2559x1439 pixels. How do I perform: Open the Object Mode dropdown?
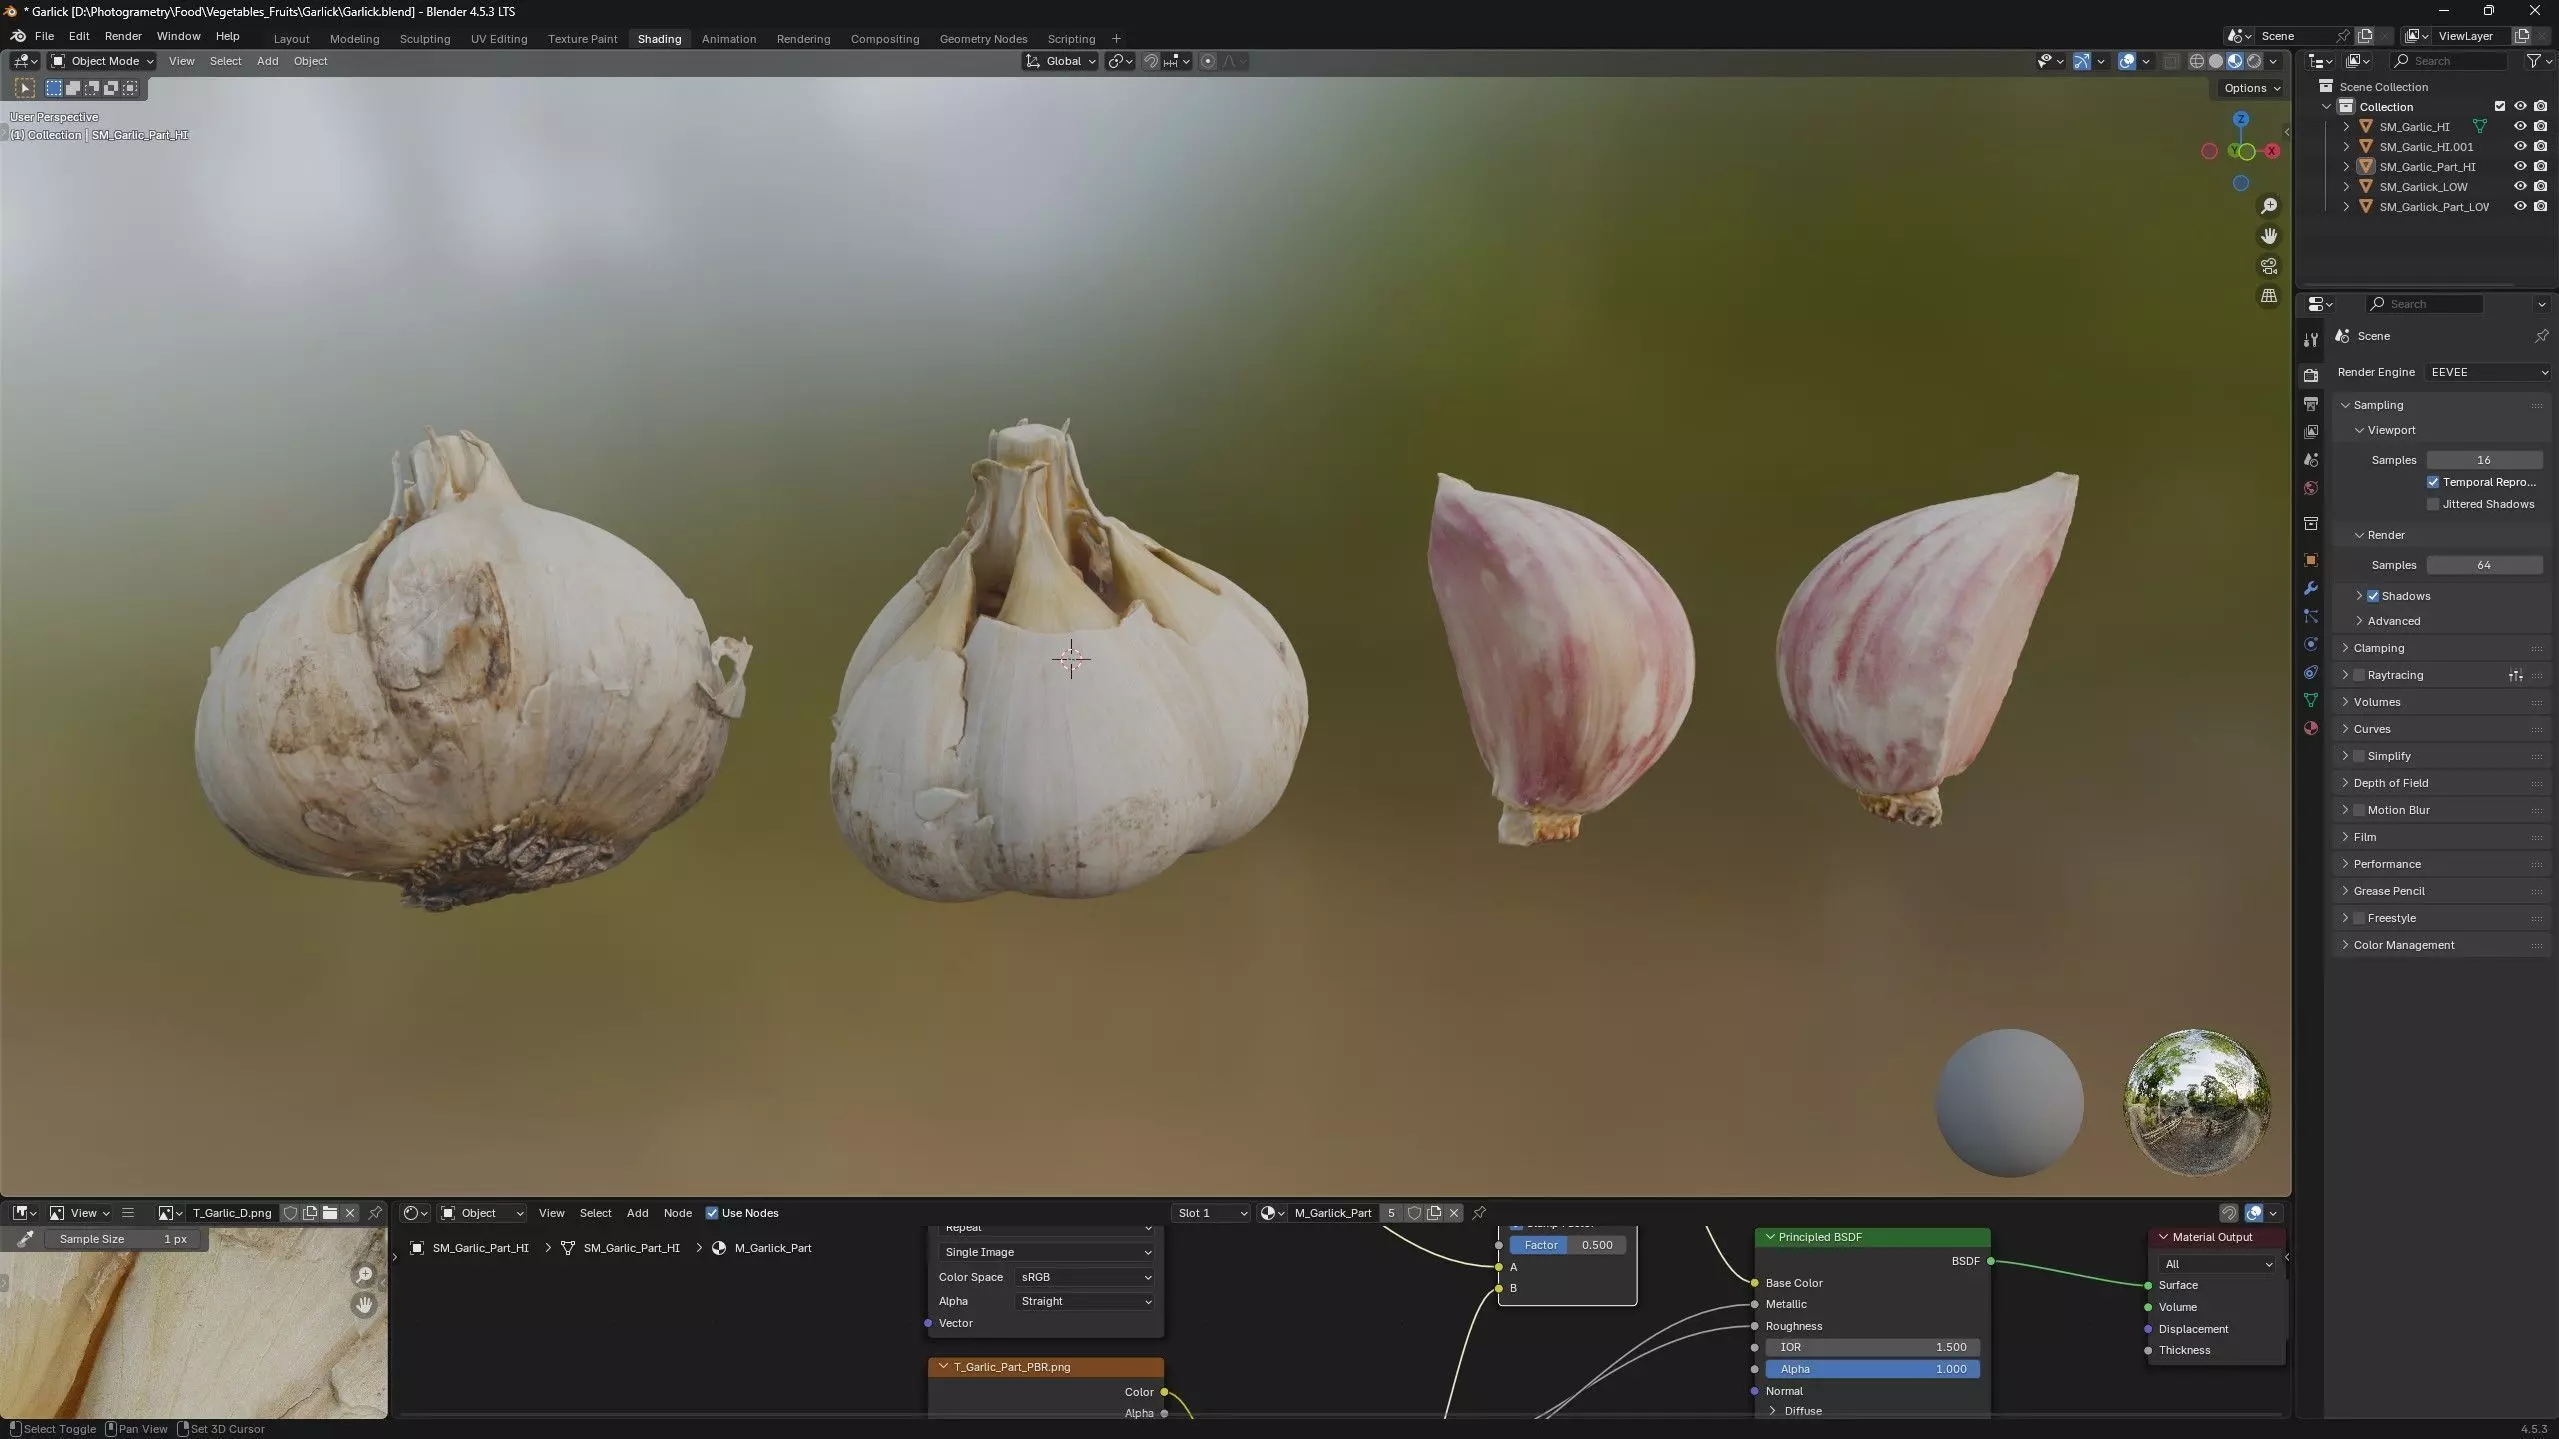tap(103, 61)
